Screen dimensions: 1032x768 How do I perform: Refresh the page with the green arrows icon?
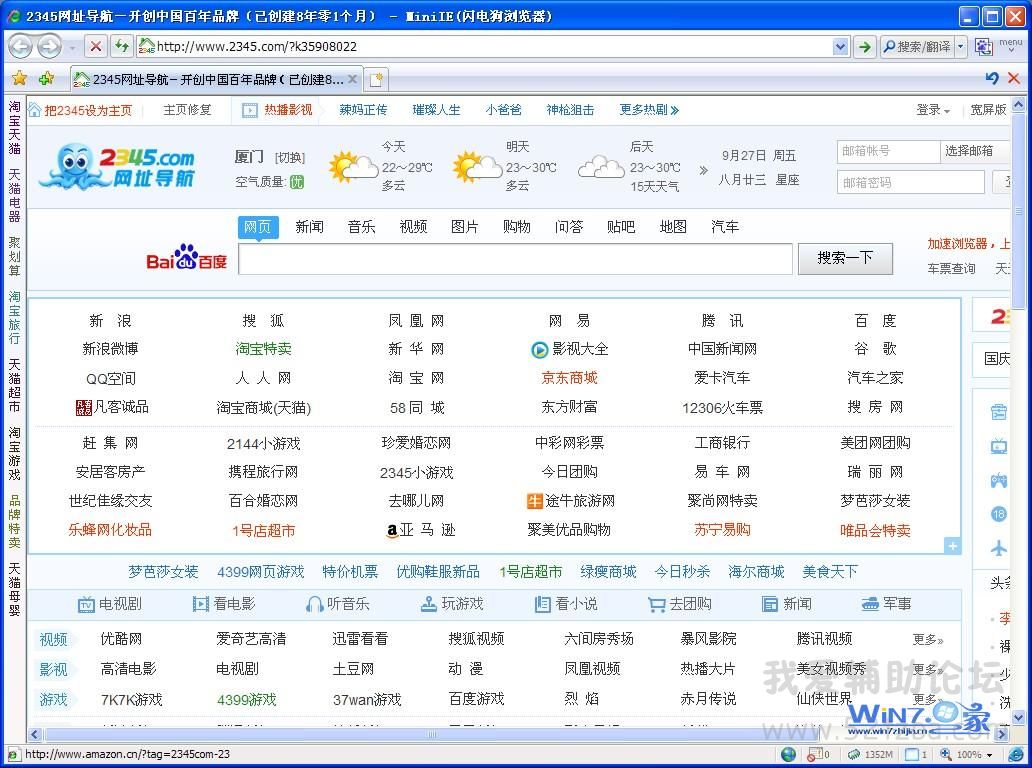pos(121,46)
